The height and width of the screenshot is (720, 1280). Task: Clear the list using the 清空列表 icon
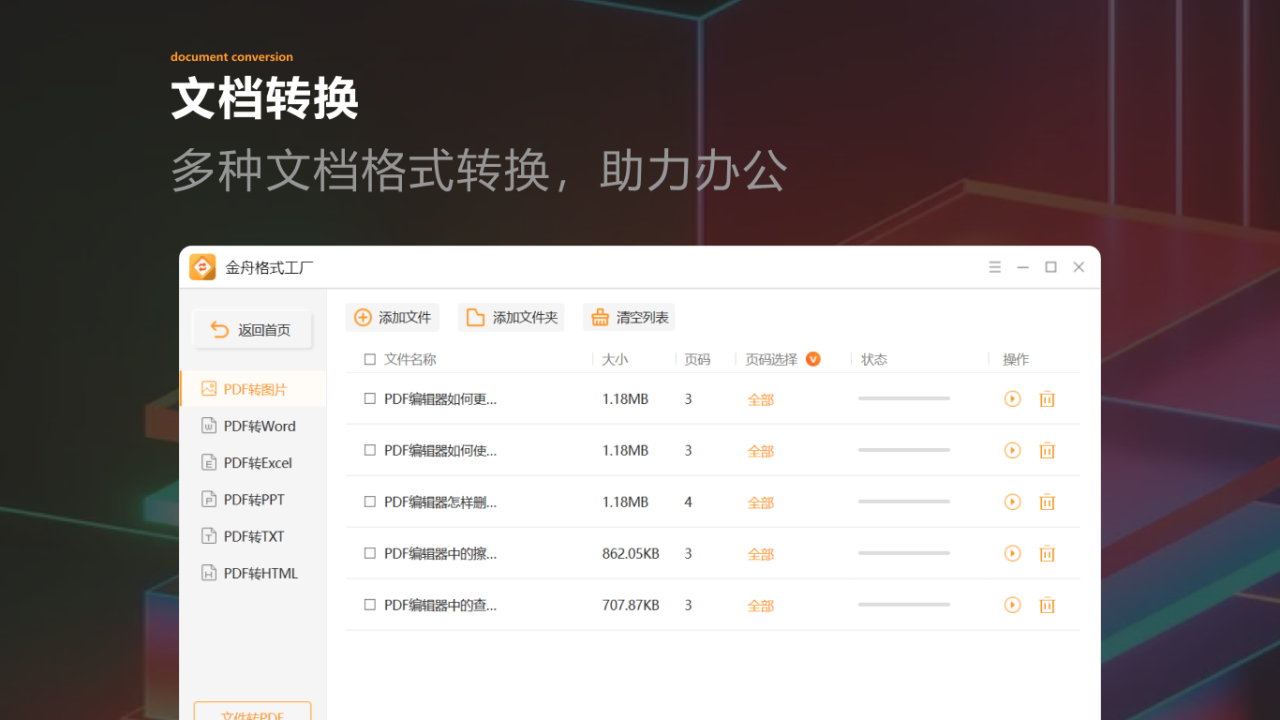point(600,317)
